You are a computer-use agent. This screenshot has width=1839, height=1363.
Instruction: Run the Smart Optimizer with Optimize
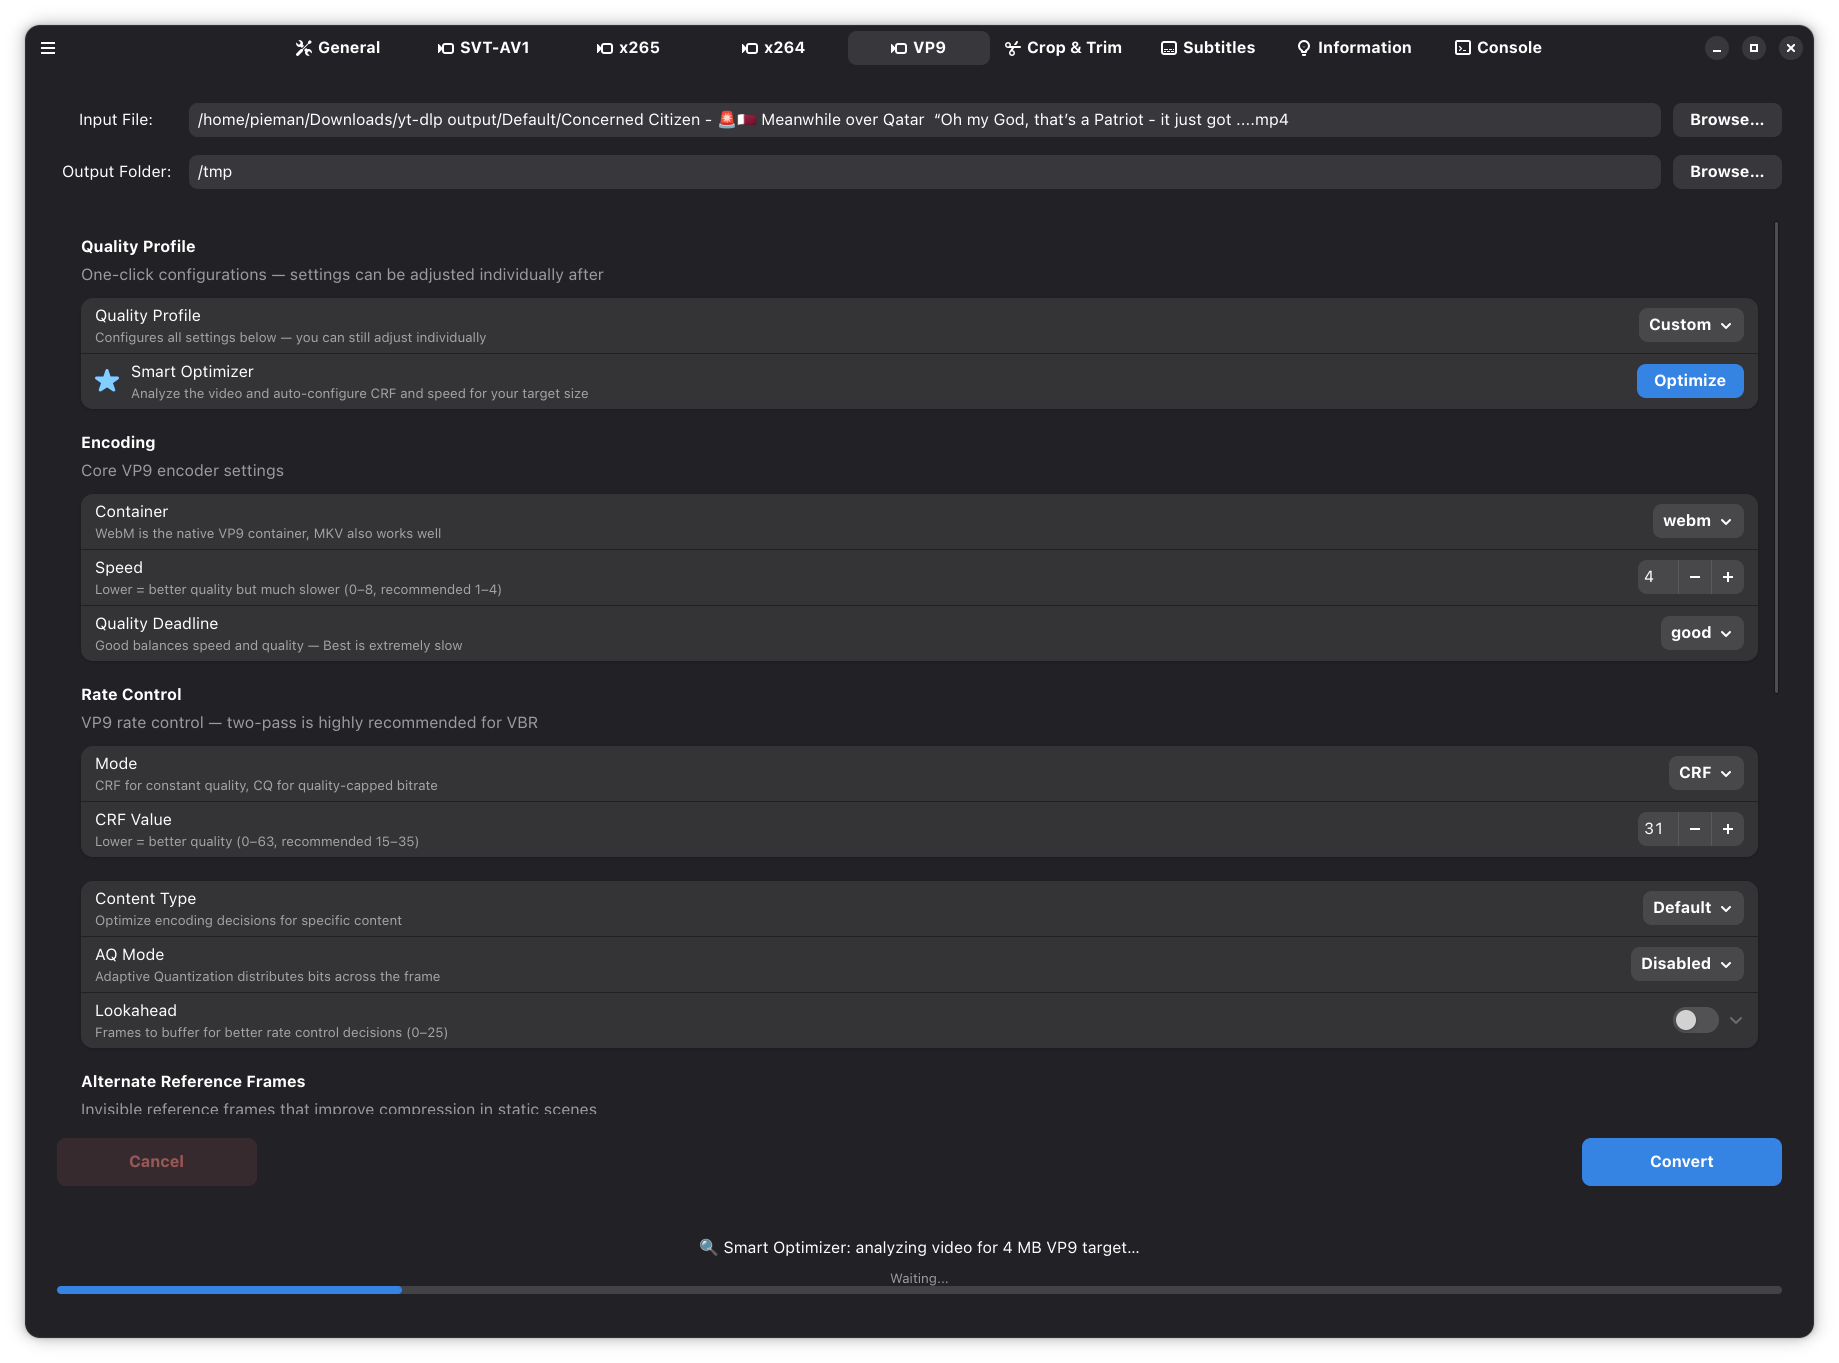click(1690, 381)
